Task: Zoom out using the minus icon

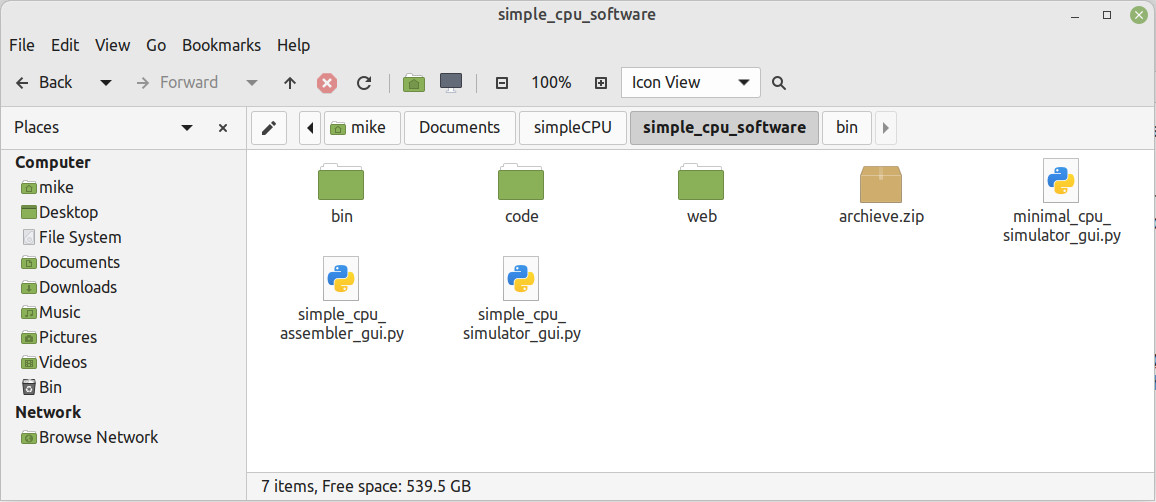Action: tap(502, 83)
